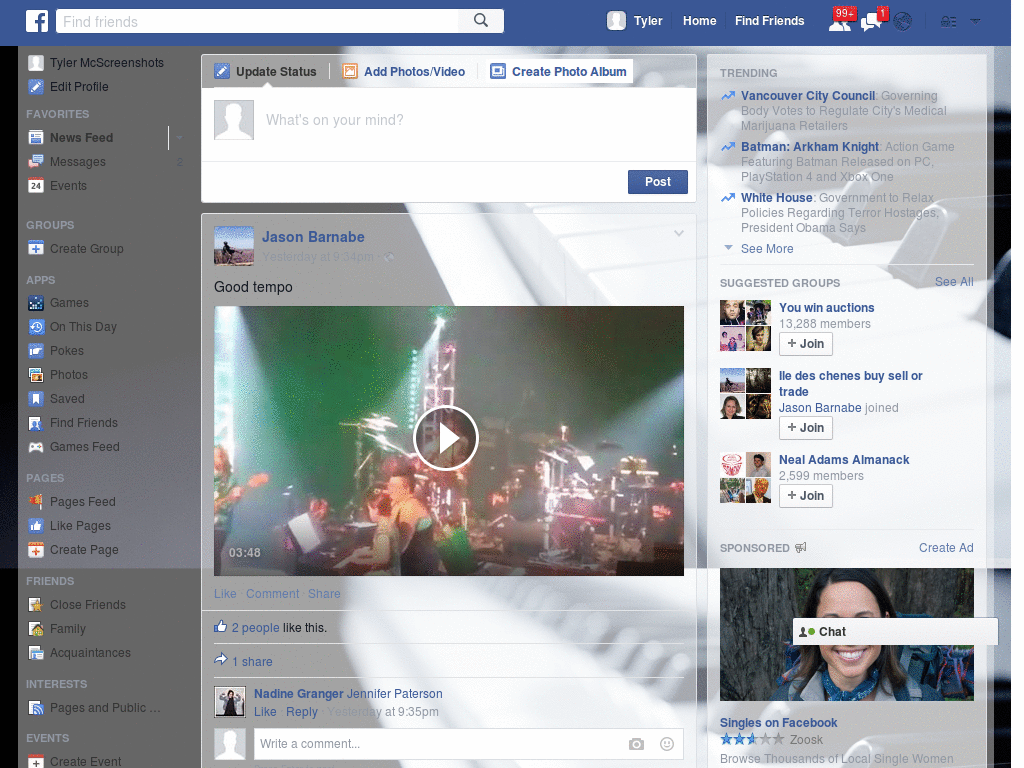The width and height of the screenshot is (1024, 768).
Task: Open emoji picker in comment box
Action: (x=667, y=744)
